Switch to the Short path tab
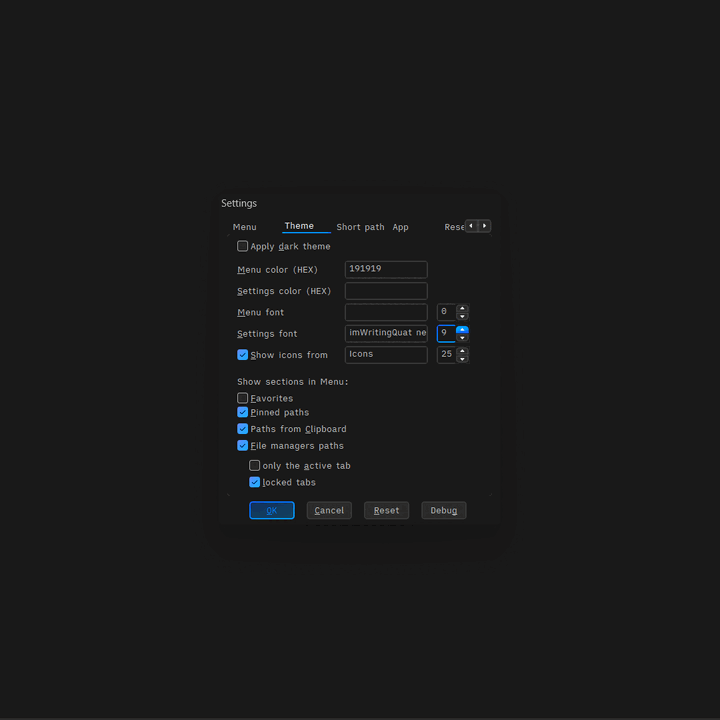The width and height of the screenshot is (720, 720). tap(360, 227)
